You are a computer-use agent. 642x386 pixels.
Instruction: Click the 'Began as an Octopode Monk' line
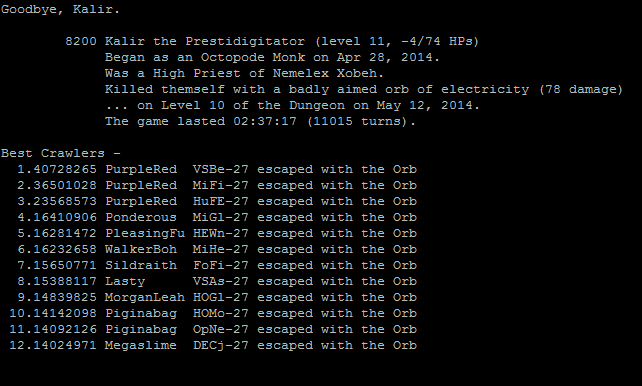(272, 57)
